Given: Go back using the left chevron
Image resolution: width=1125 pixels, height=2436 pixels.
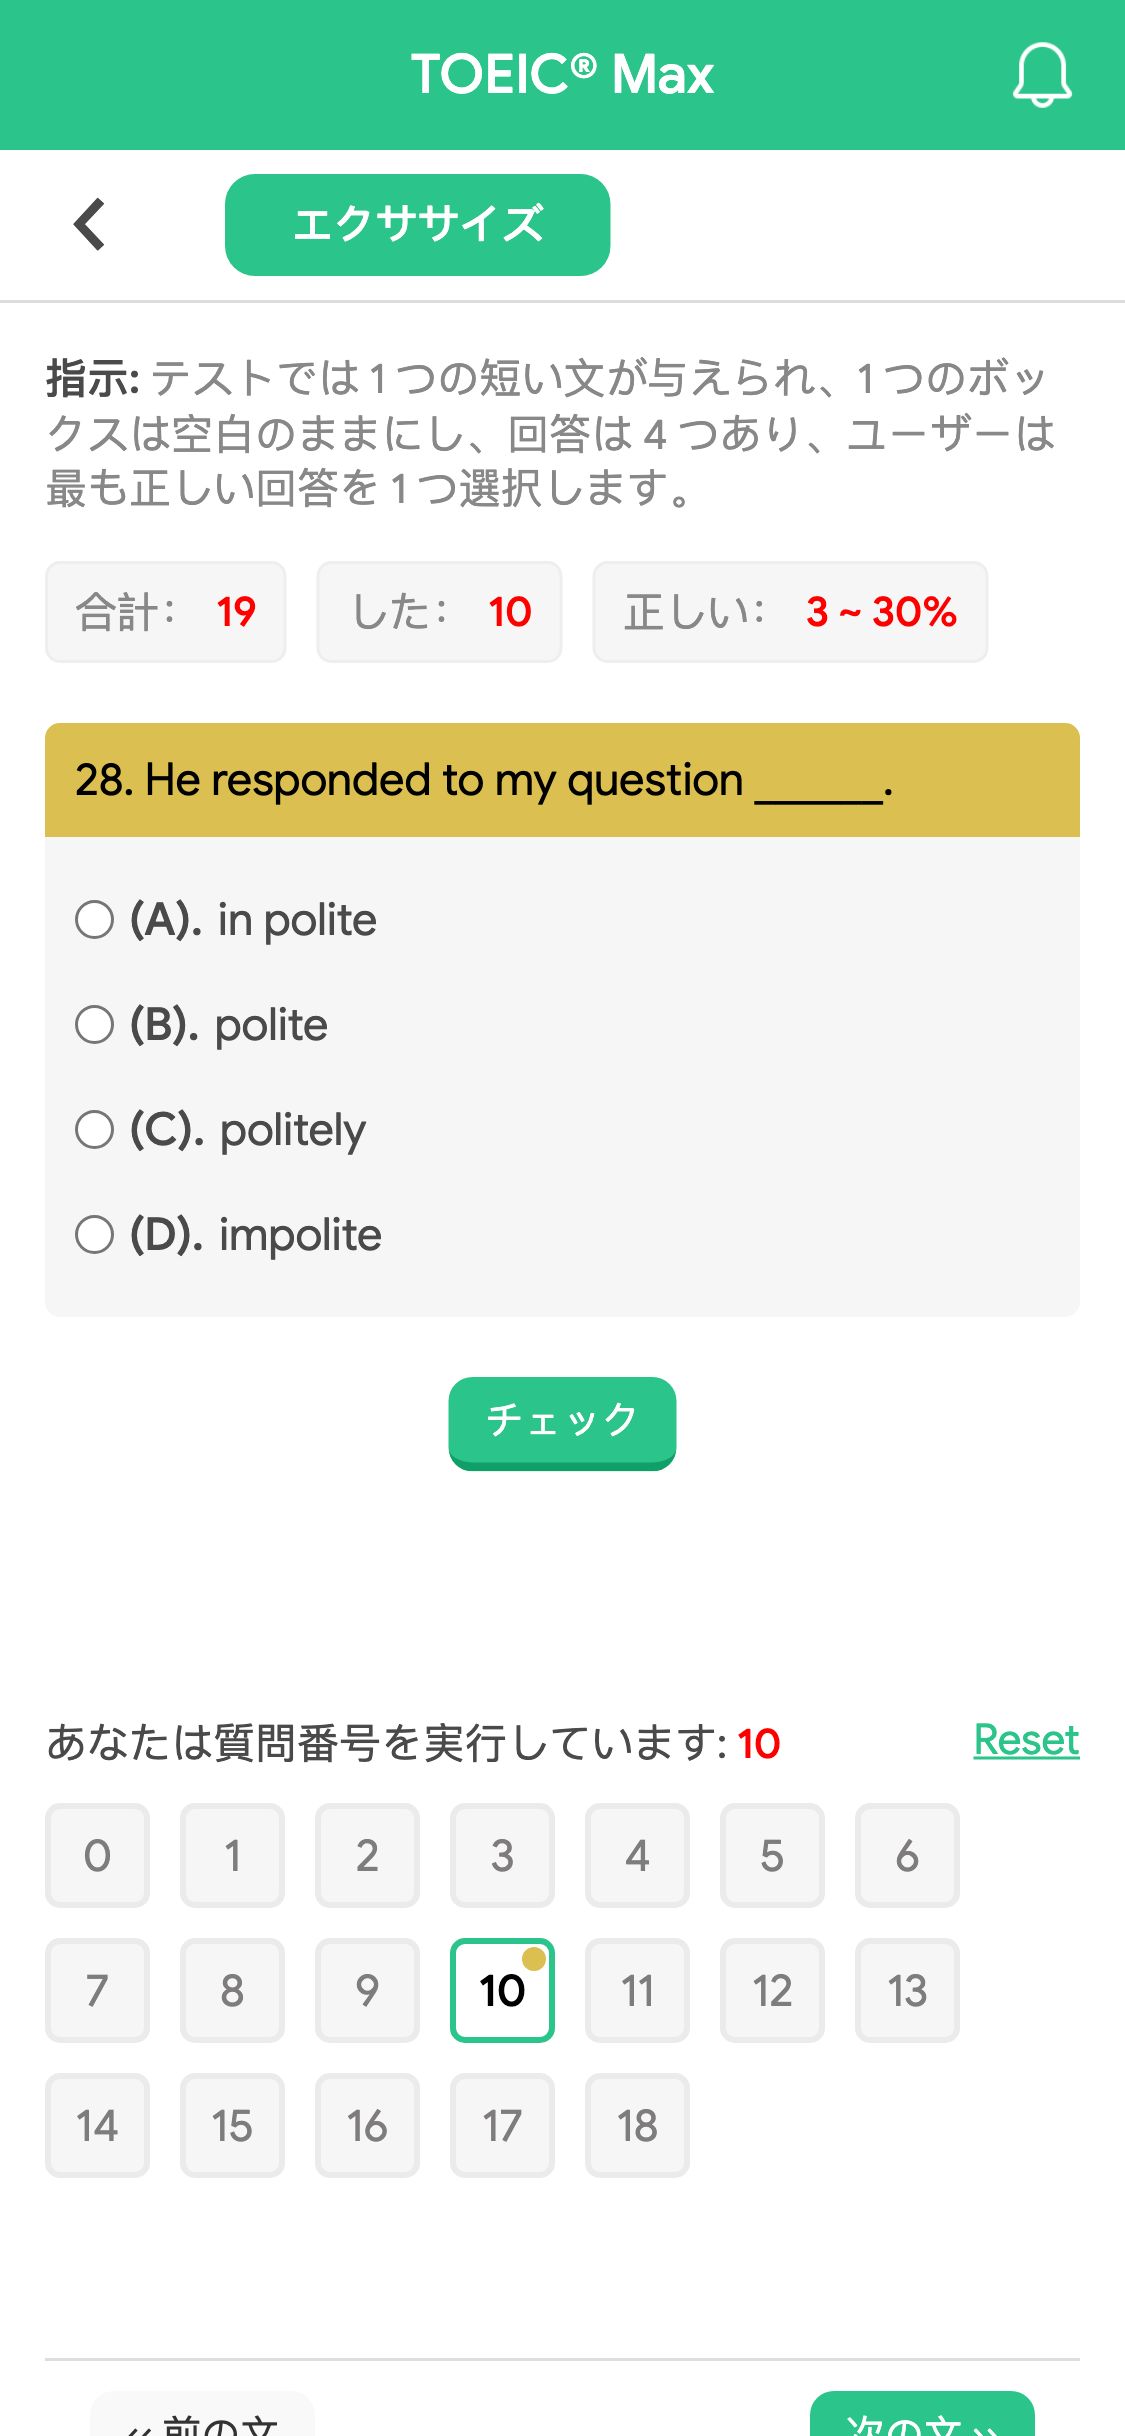Looking at the screenshot, I should (x=90, y=224).
